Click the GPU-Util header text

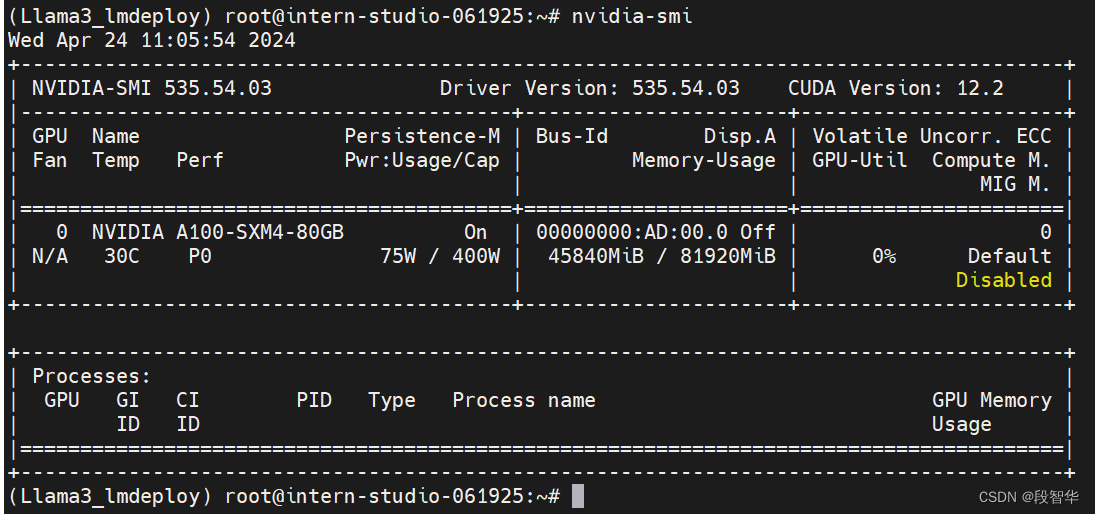pyautogui.click(x=860, y=161)
